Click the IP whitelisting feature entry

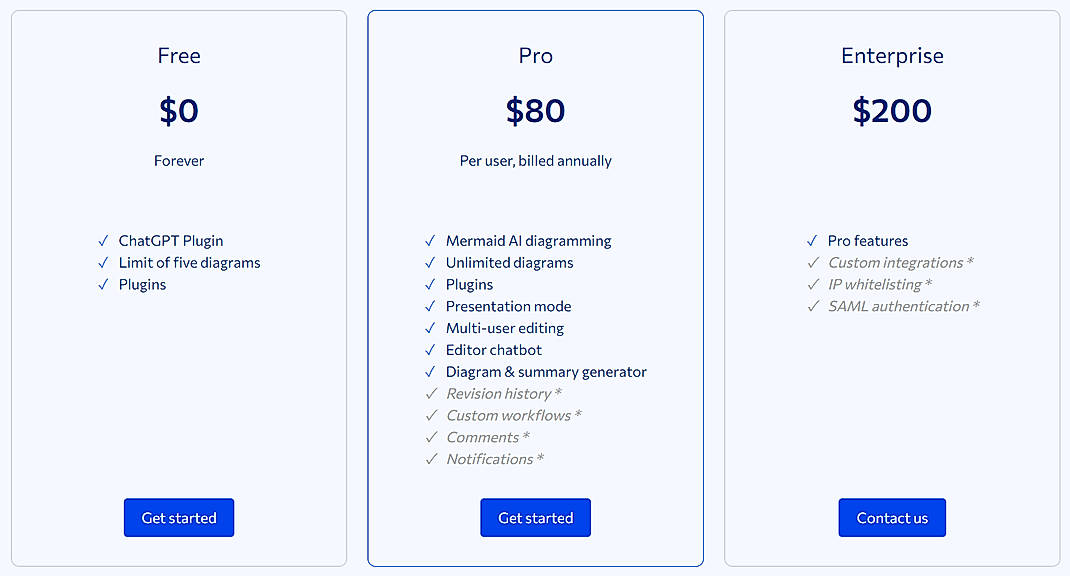pos(876,284)
